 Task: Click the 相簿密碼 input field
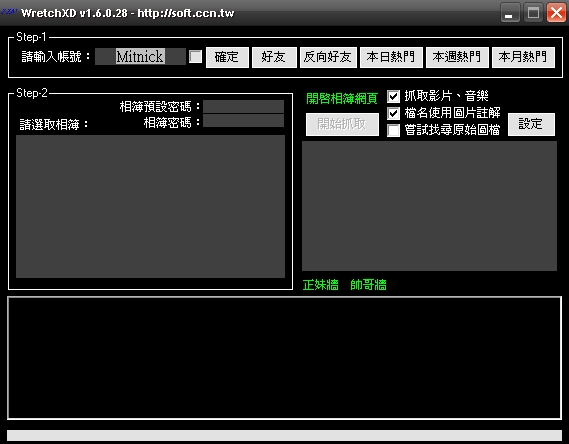pyautogui.click(x=243, y=121)
